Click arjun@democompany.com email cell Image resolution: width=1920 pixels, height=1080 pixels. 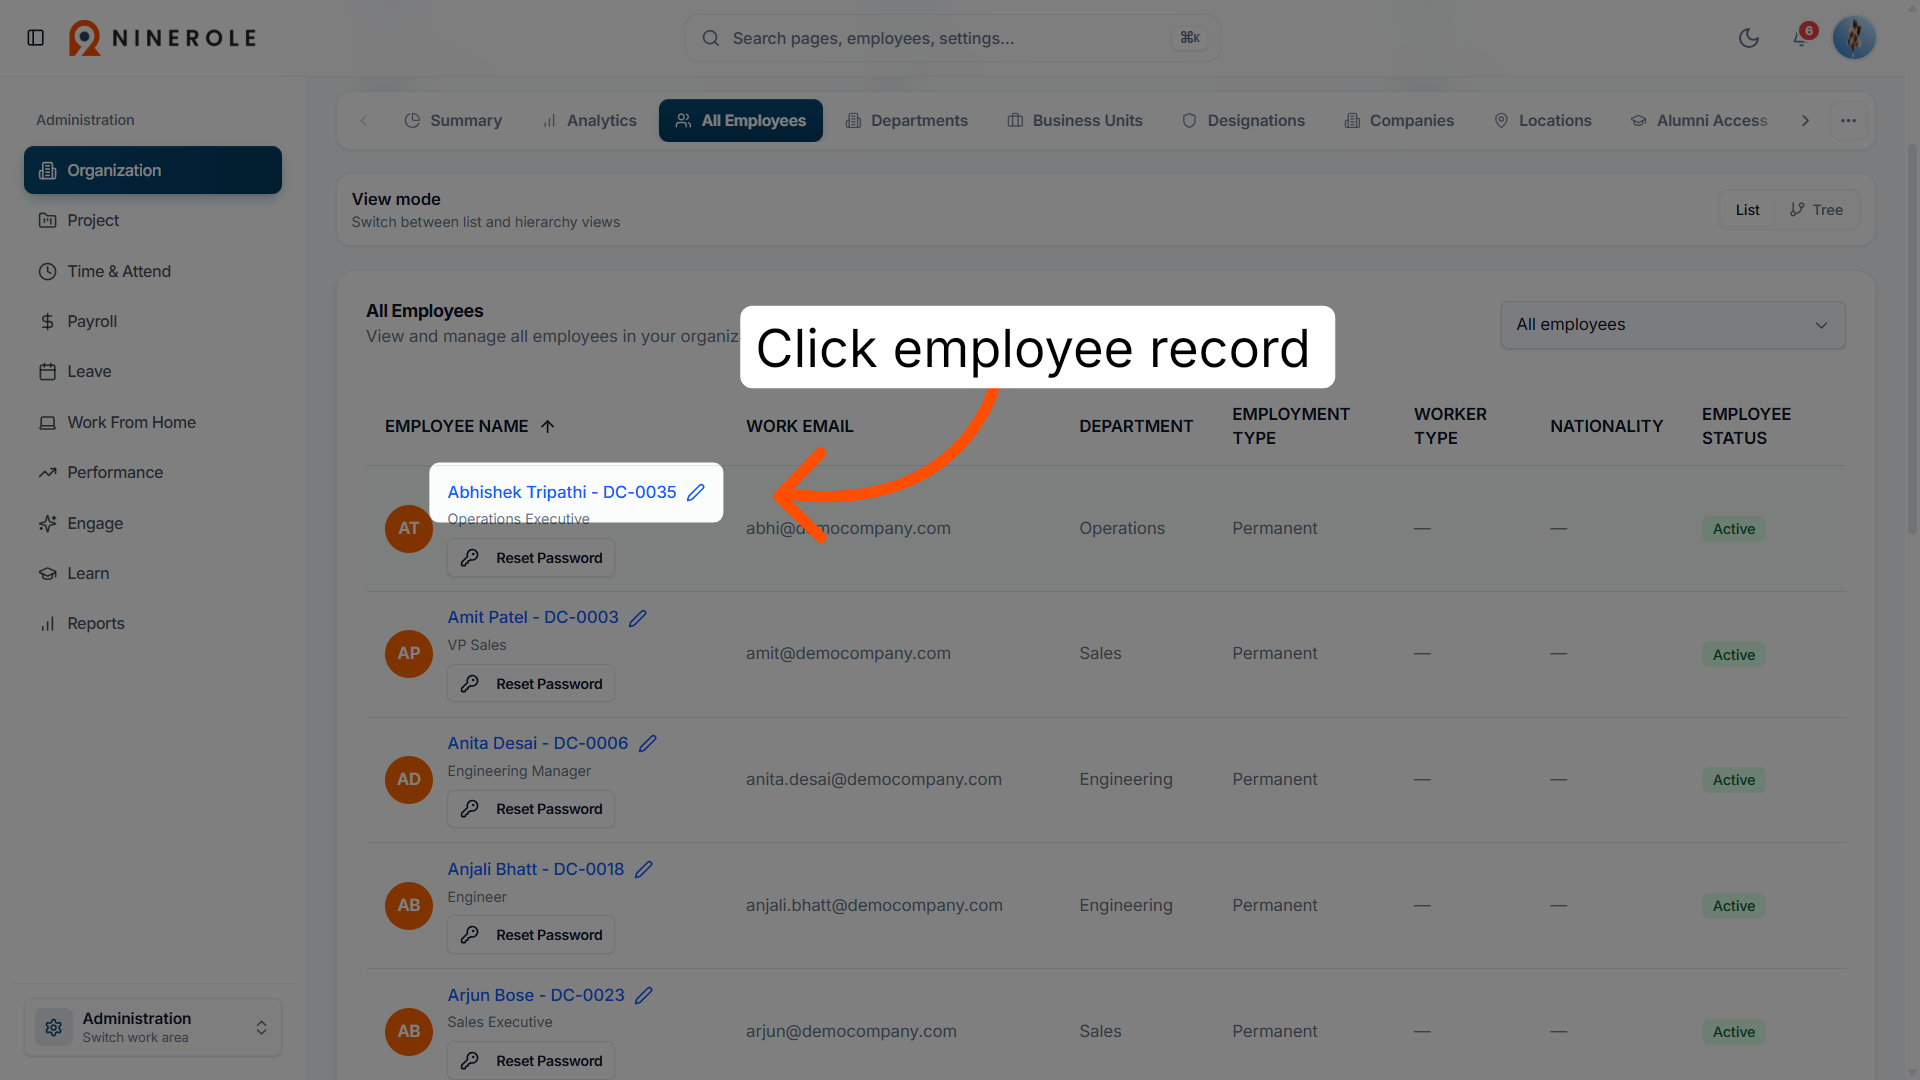pyautogui.click(x=851, y=1031)
